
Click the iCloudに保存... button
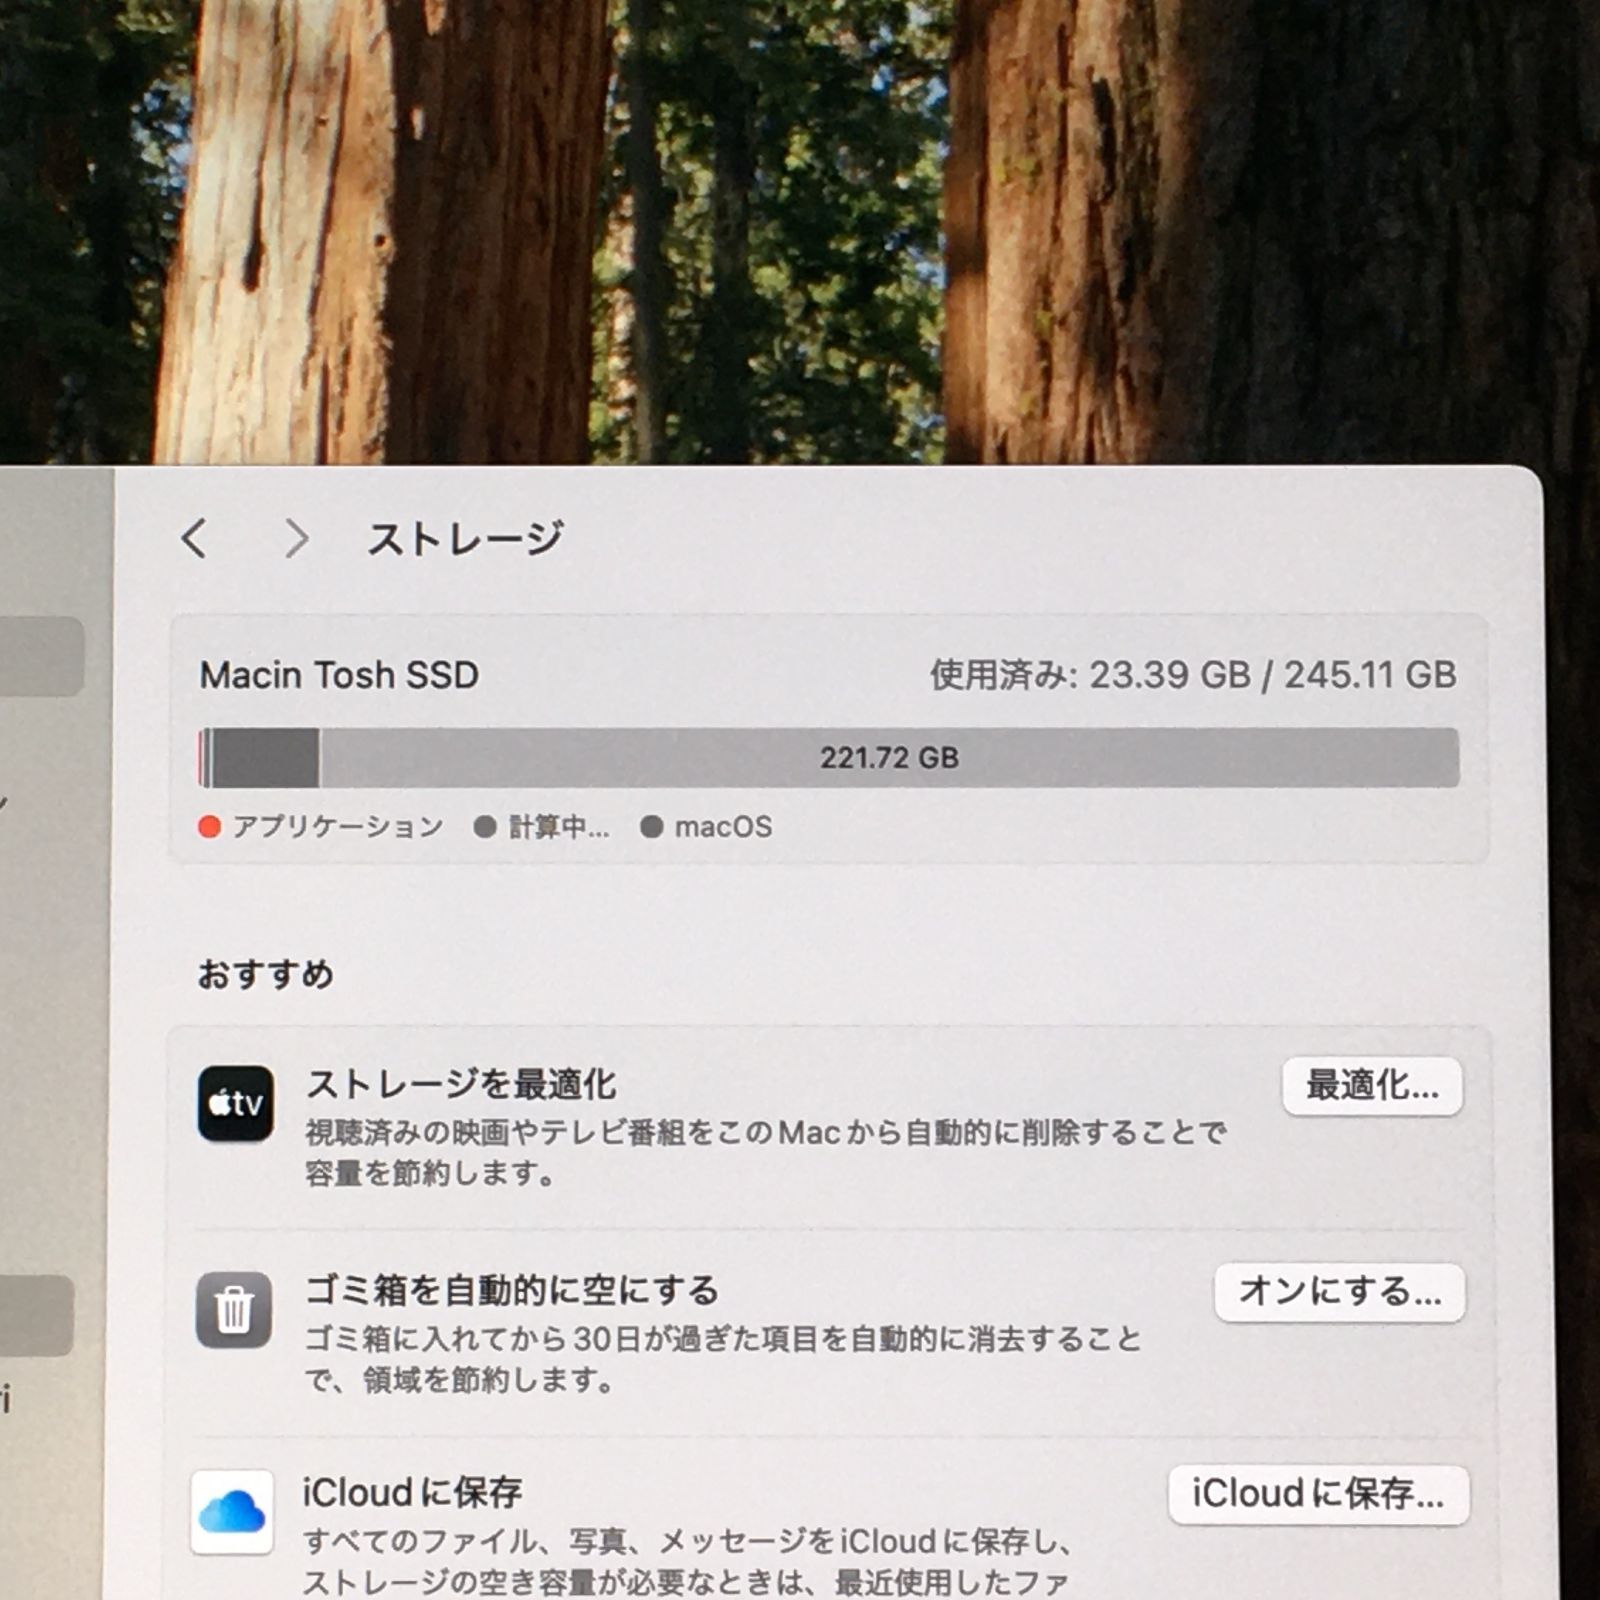[1318, 1495]
